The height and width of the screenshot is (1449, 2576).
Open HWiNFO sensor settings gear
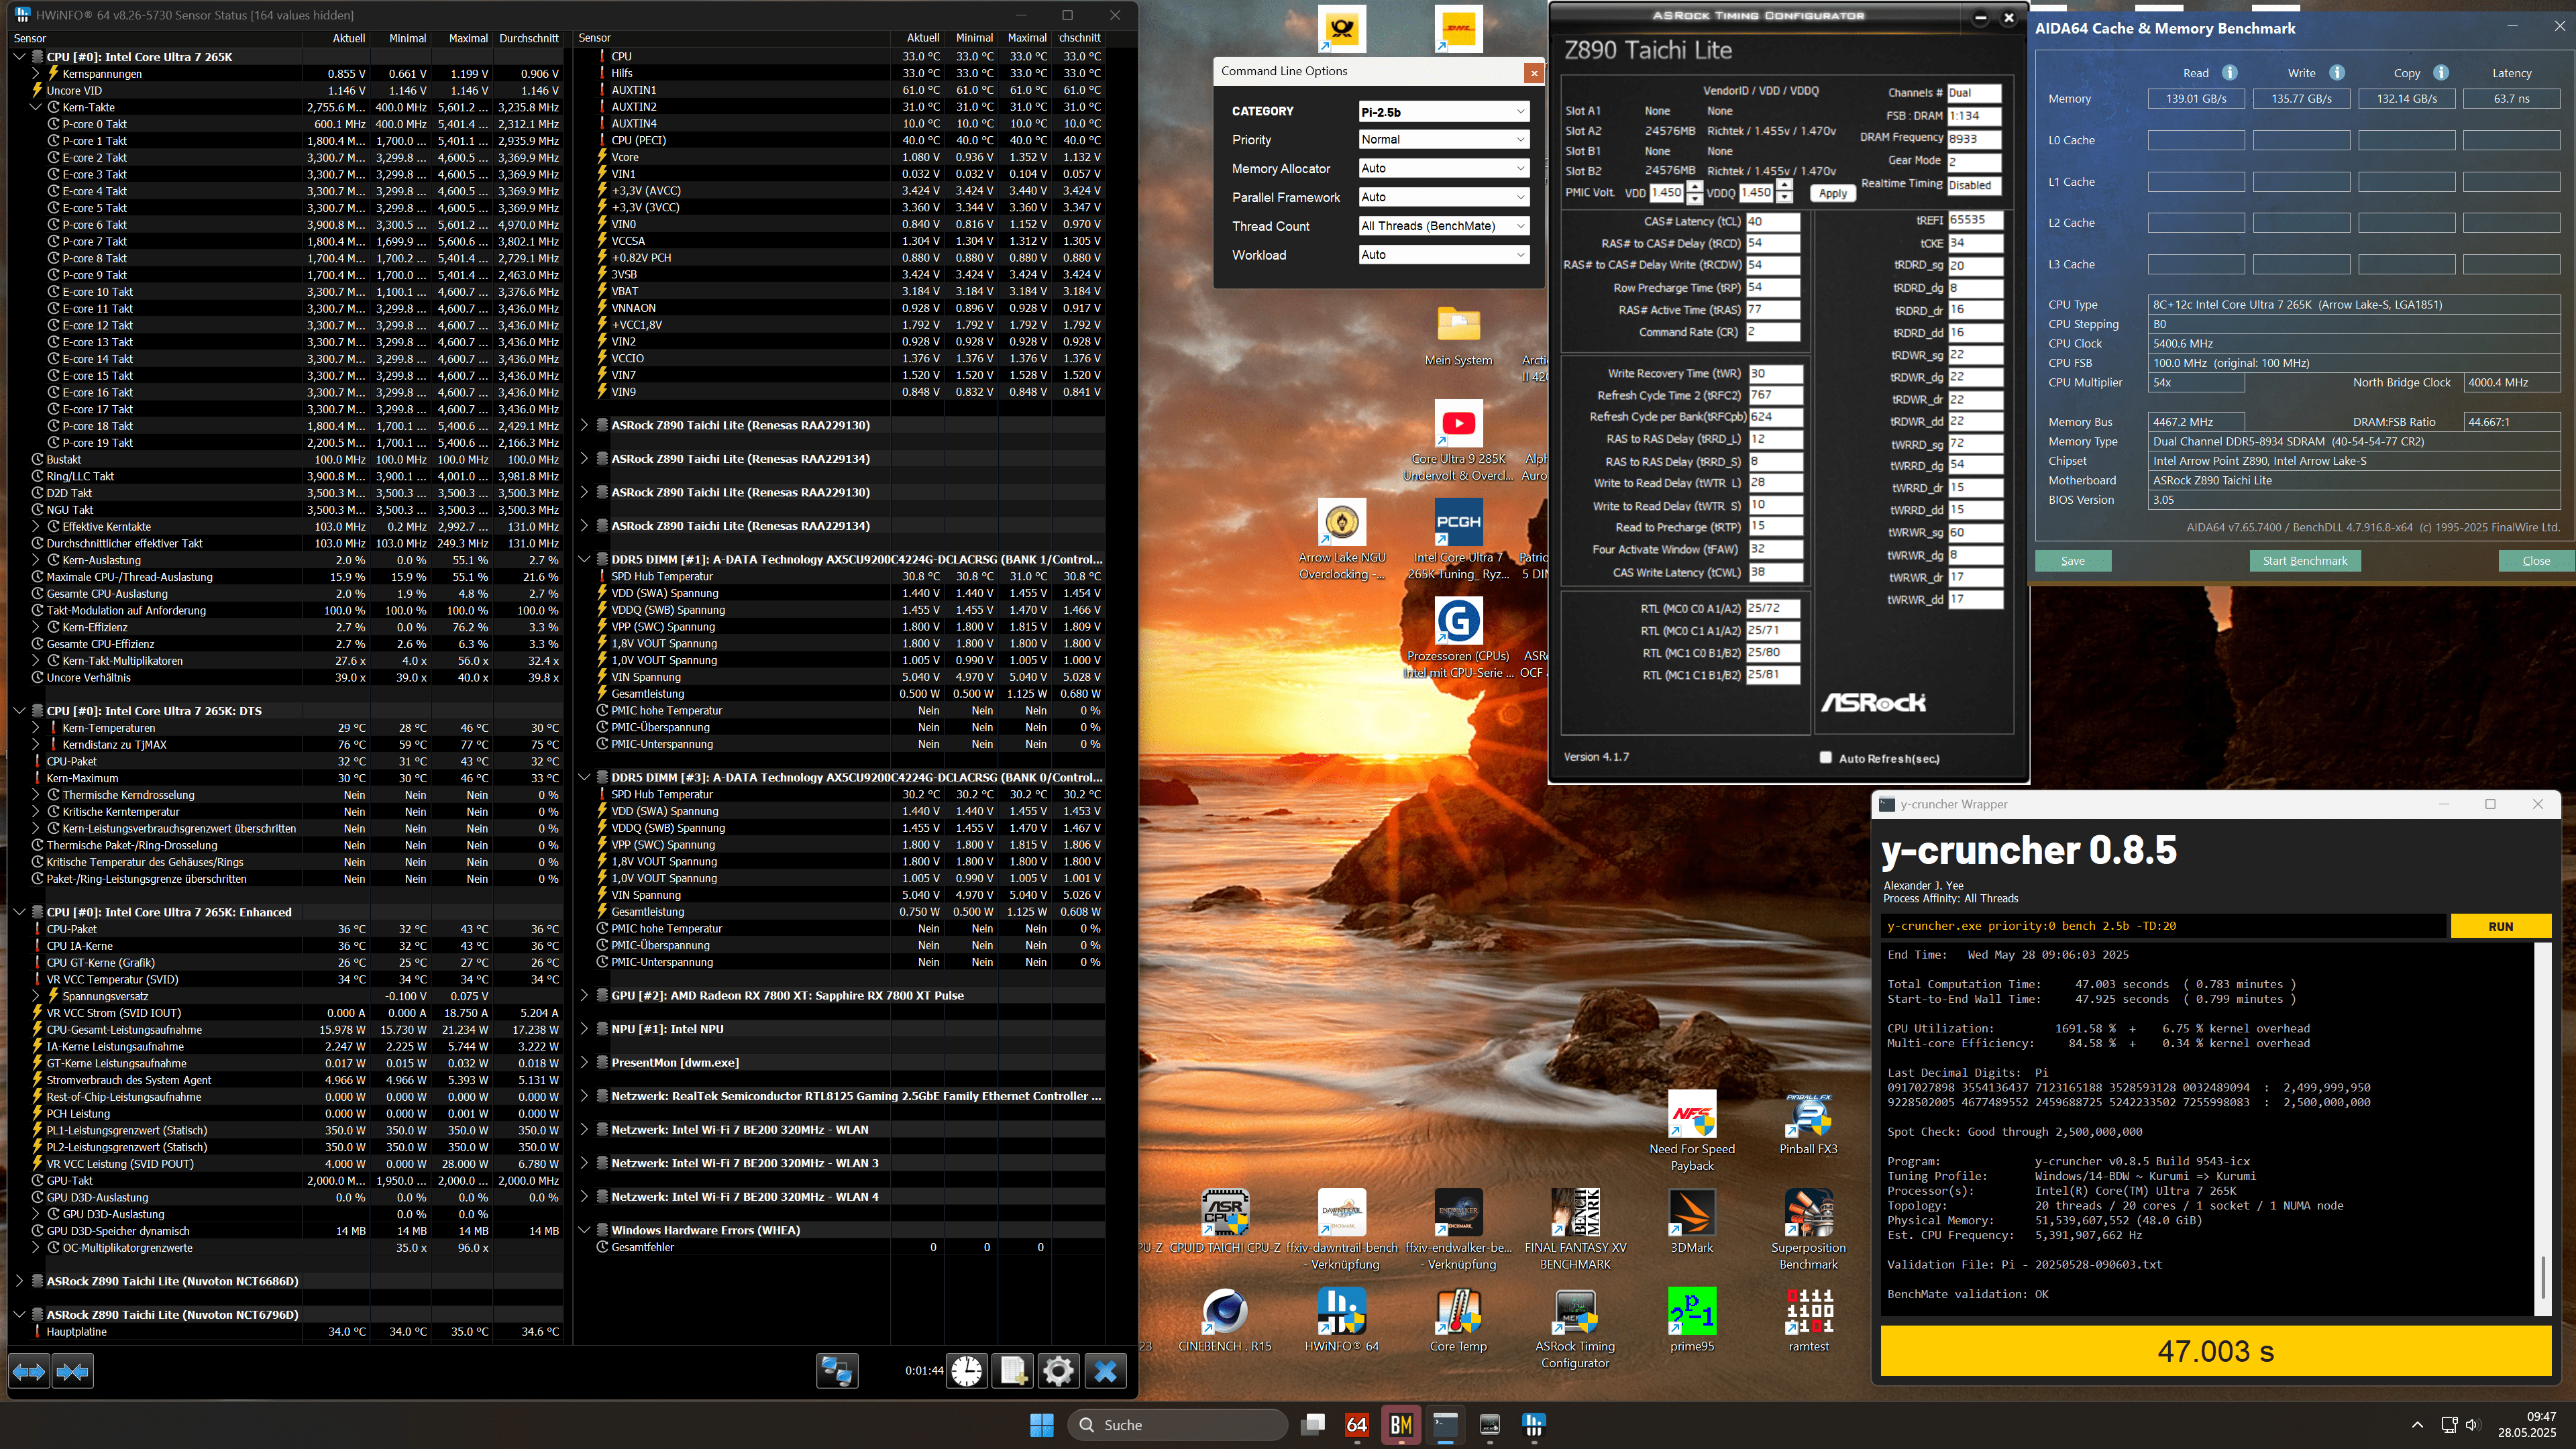[1058, 1371]
